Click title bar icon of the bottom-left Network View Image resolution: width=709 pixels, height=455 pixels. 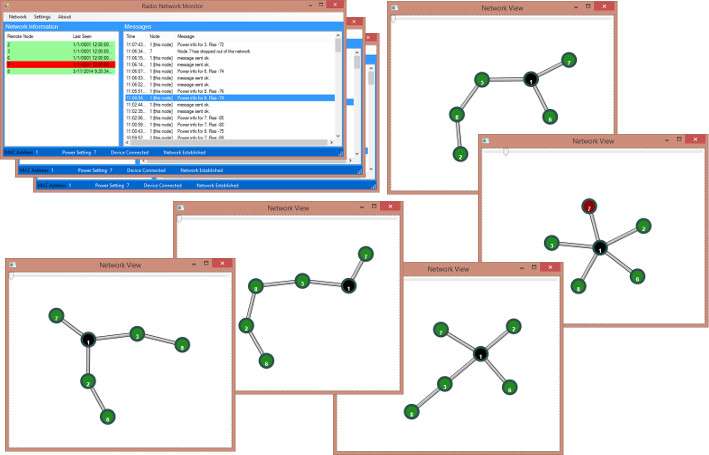point(13,265)
